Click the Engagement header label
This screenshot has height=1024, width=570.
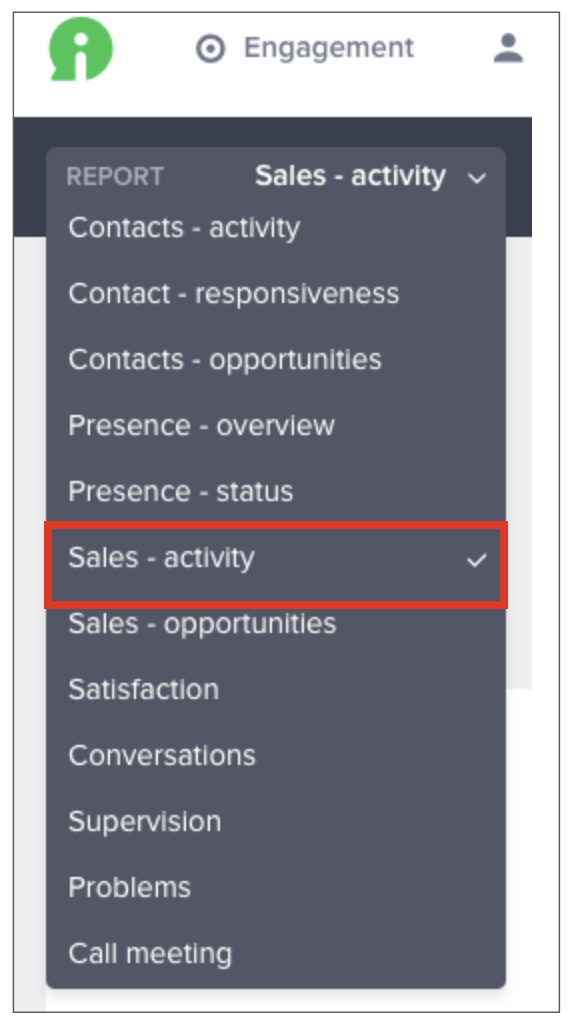coord(328,48)
